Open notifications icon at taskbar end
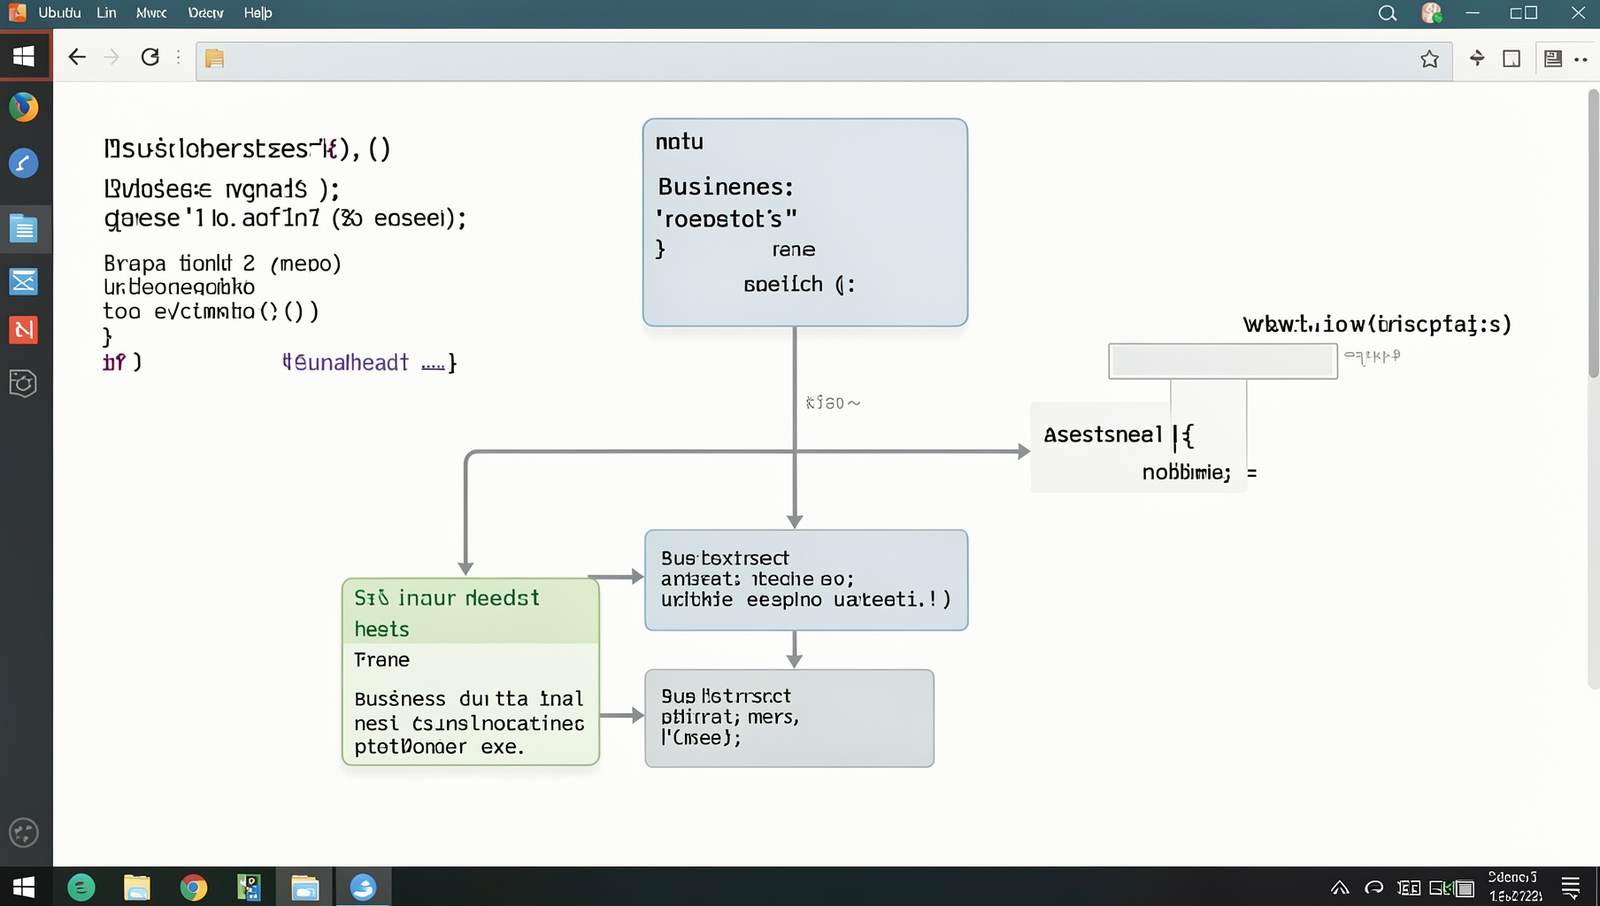Screen dimensions: 1600x906 click(1571, 887)
